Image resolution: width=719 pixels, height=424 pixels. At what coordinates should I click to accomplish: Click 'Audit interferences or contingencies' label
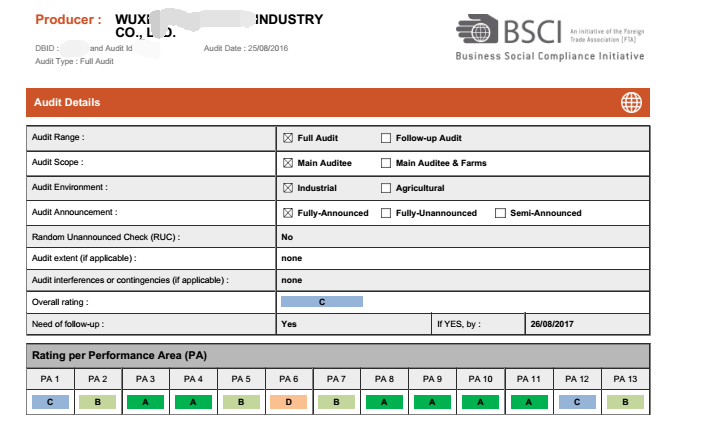pyautogui.click(x=130, y=280)
